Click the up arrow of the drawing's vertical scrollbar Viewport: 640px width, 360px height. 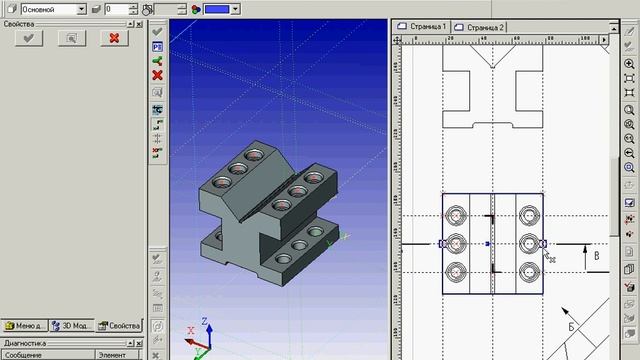pyautogui.click(x=614, y=28)
